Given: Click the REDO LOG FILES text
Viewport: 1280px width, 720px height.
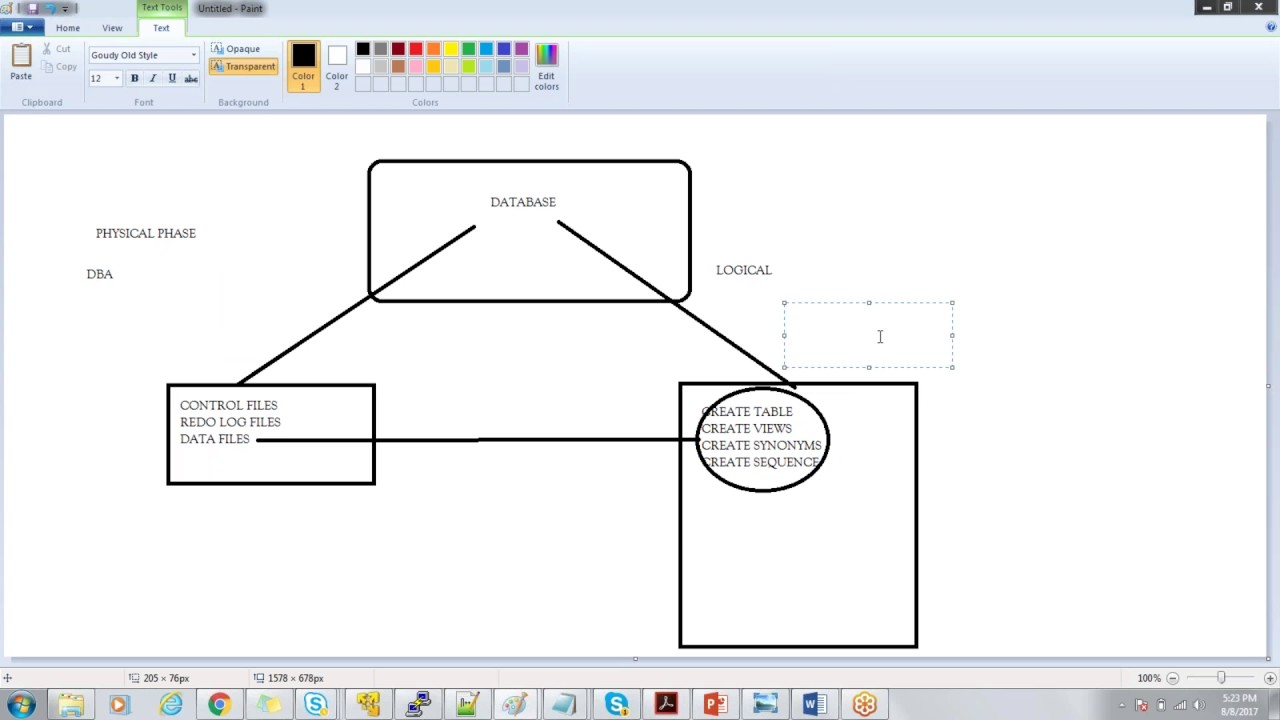Looking at the screenshot, I should (x=230, y=422).
